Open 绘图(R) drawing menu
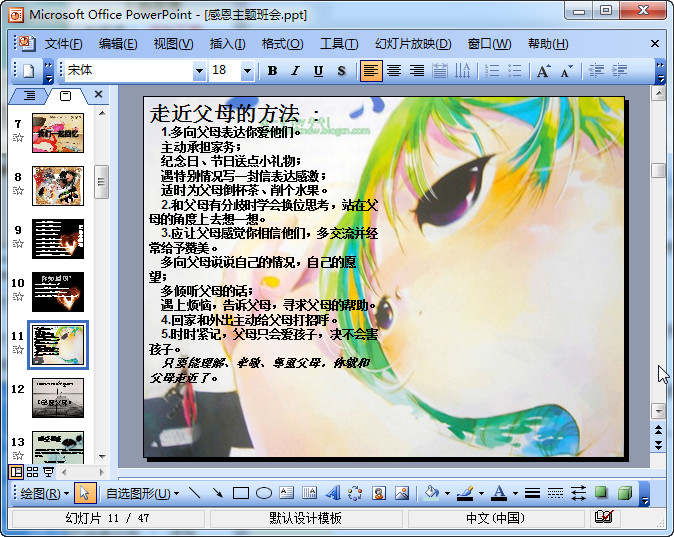 coord(44,494)
